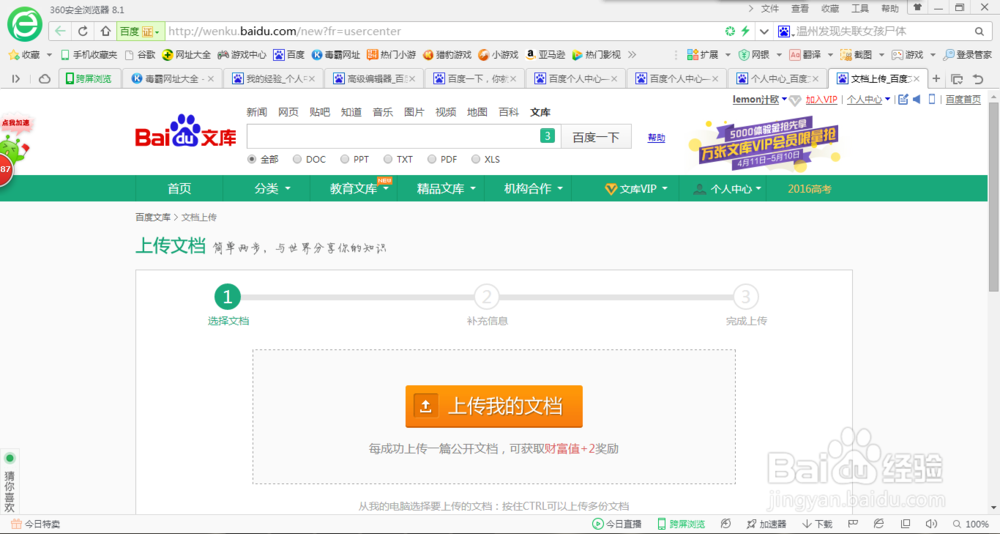Image resolution: width=1000 pixels, height=534 pixels.
Task: Open 下载 downloads in status bar
Action: coord(817,524)
